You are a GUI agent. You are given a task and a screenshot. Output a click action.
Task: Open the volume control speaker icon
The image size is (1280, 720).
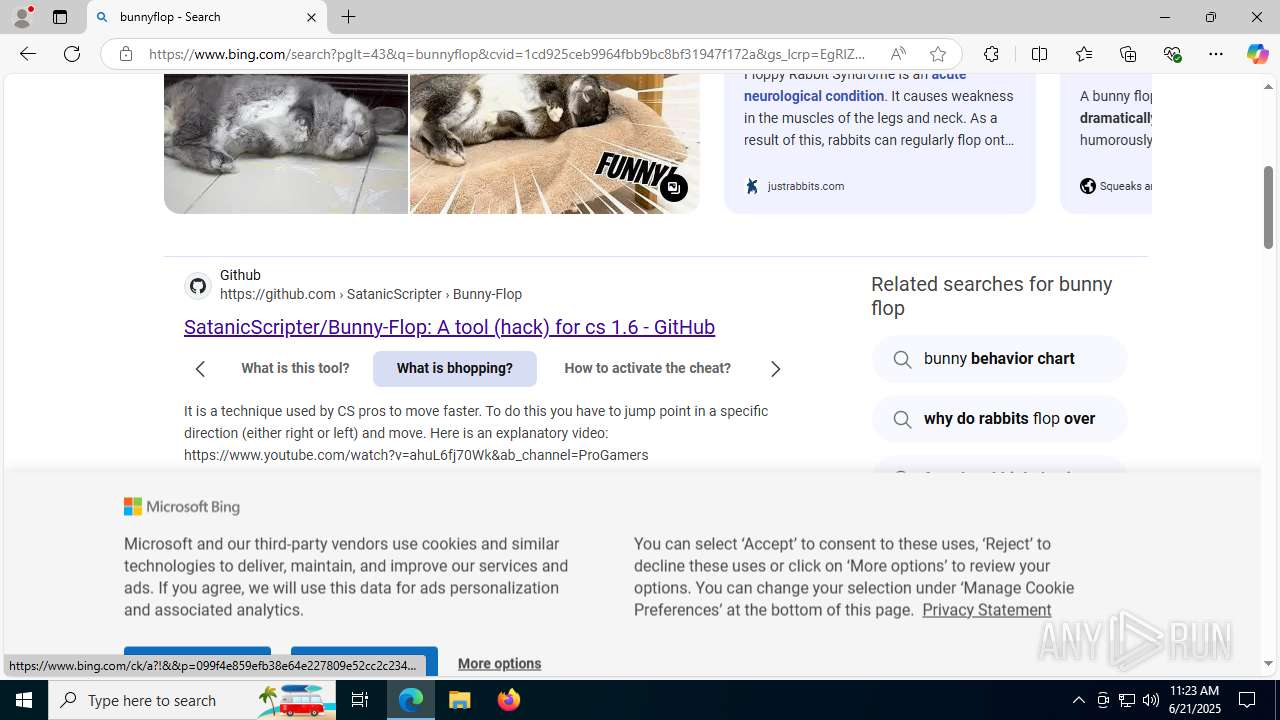point(1151,700)
